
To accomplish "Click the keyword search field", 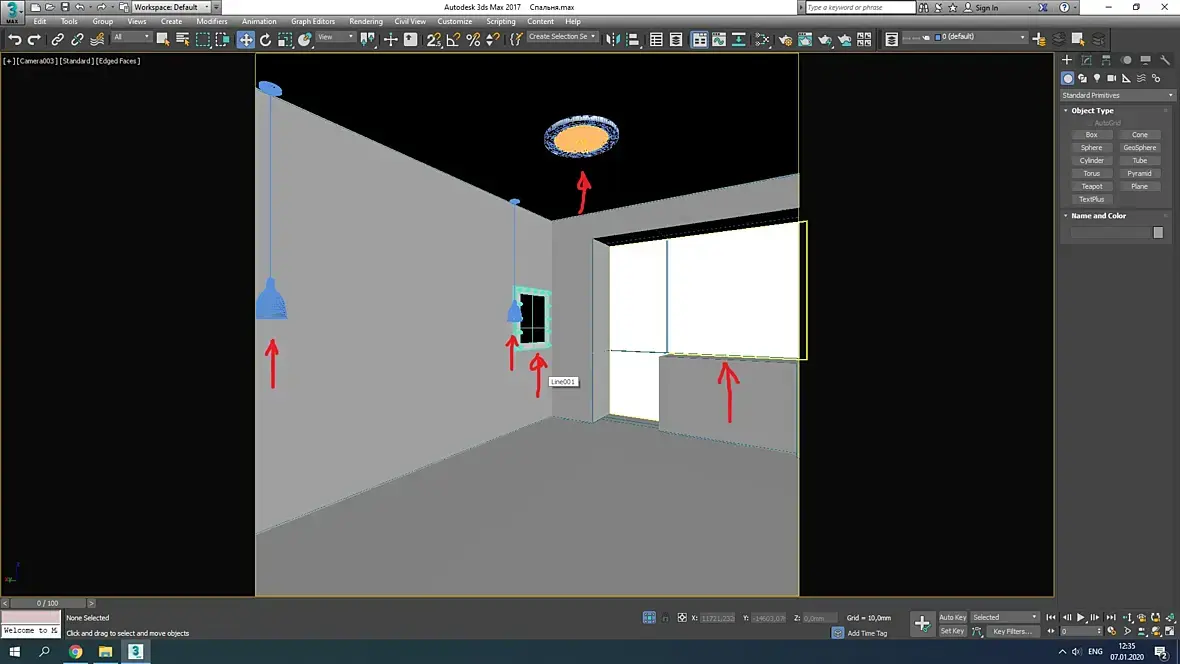I will 859,8.
